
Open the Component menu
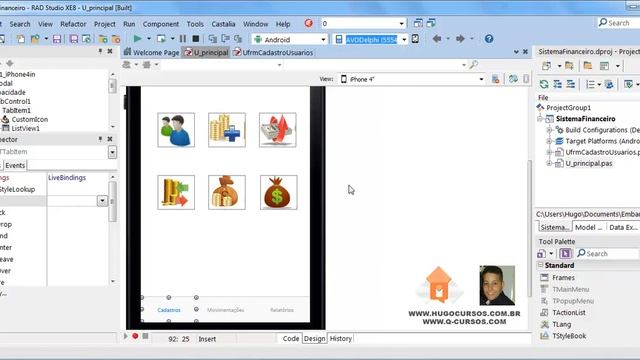[x=160, y=24]
